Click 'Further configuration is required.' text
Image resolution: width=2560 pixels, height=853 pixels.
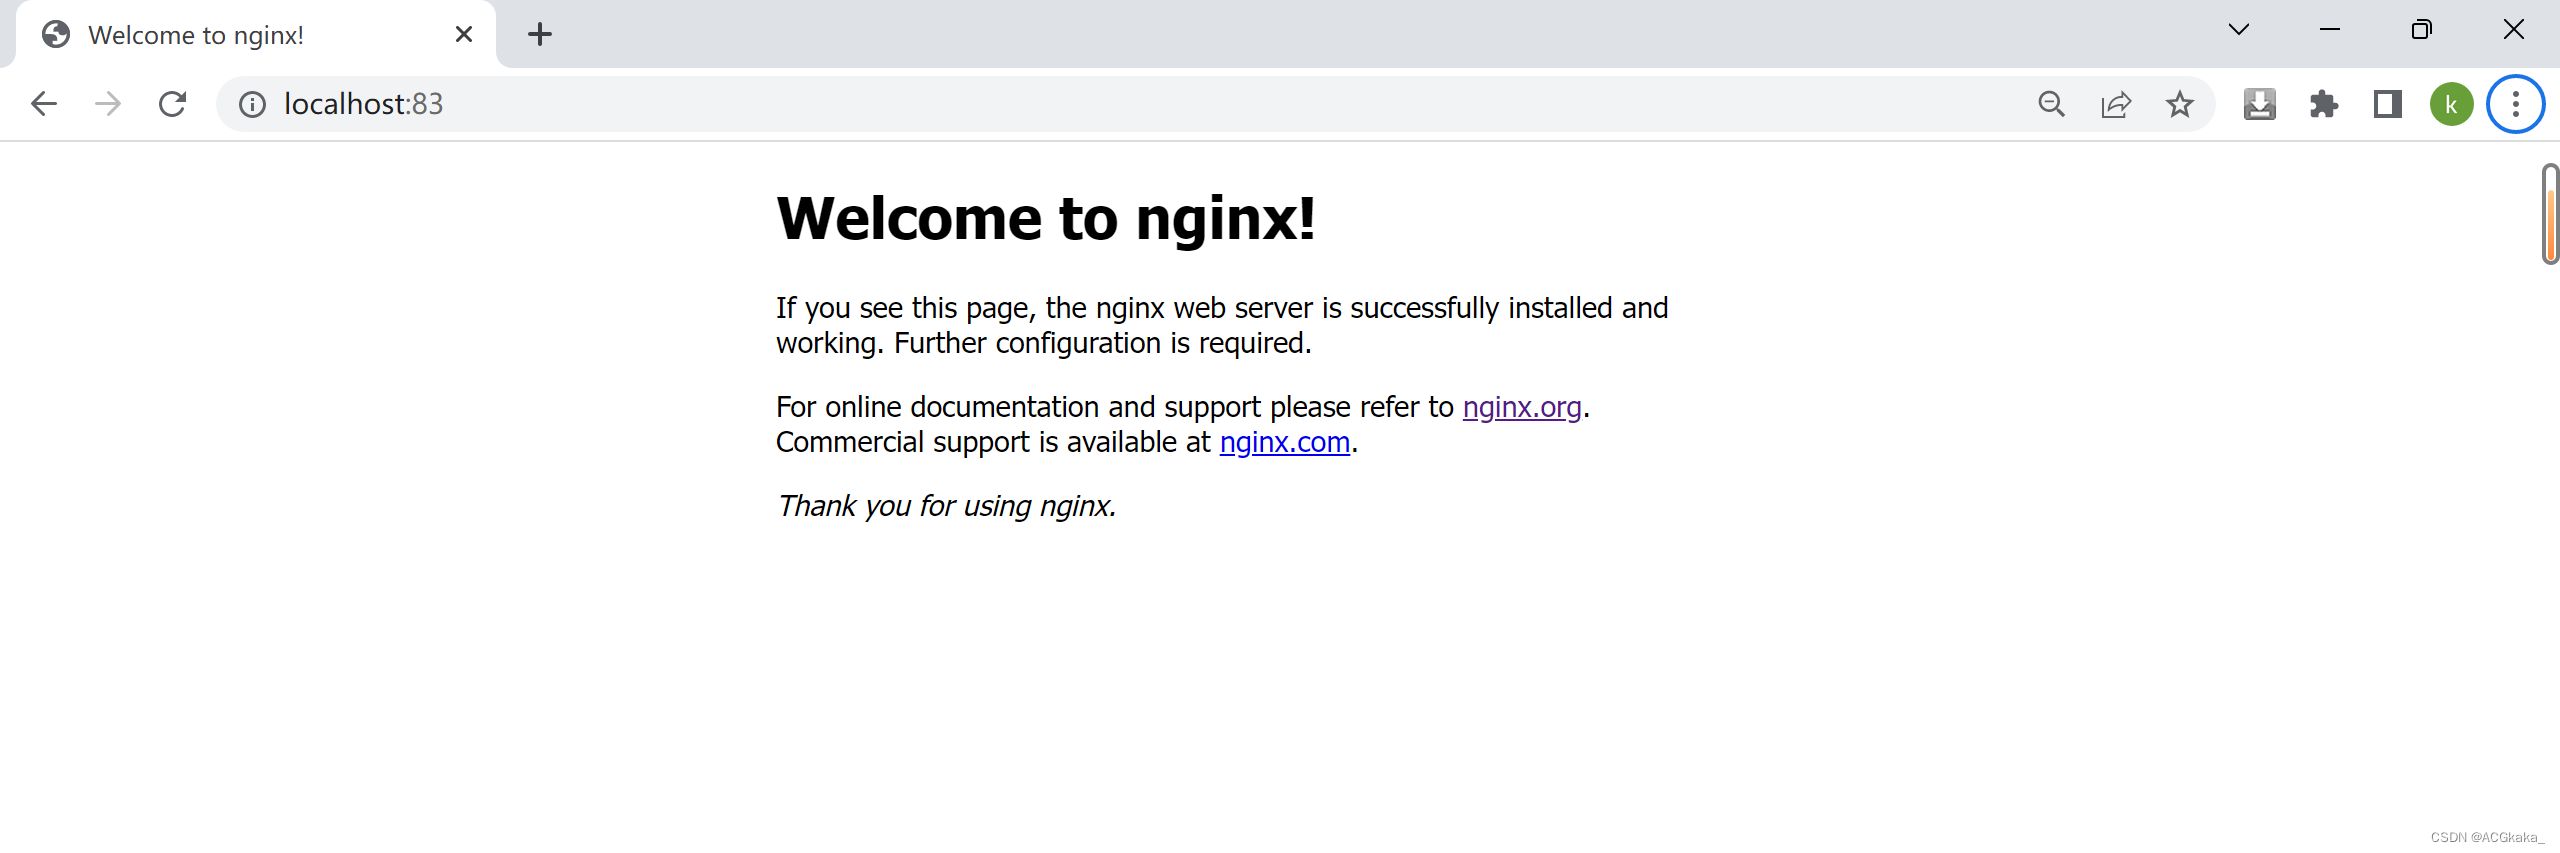click(1102, 343)
